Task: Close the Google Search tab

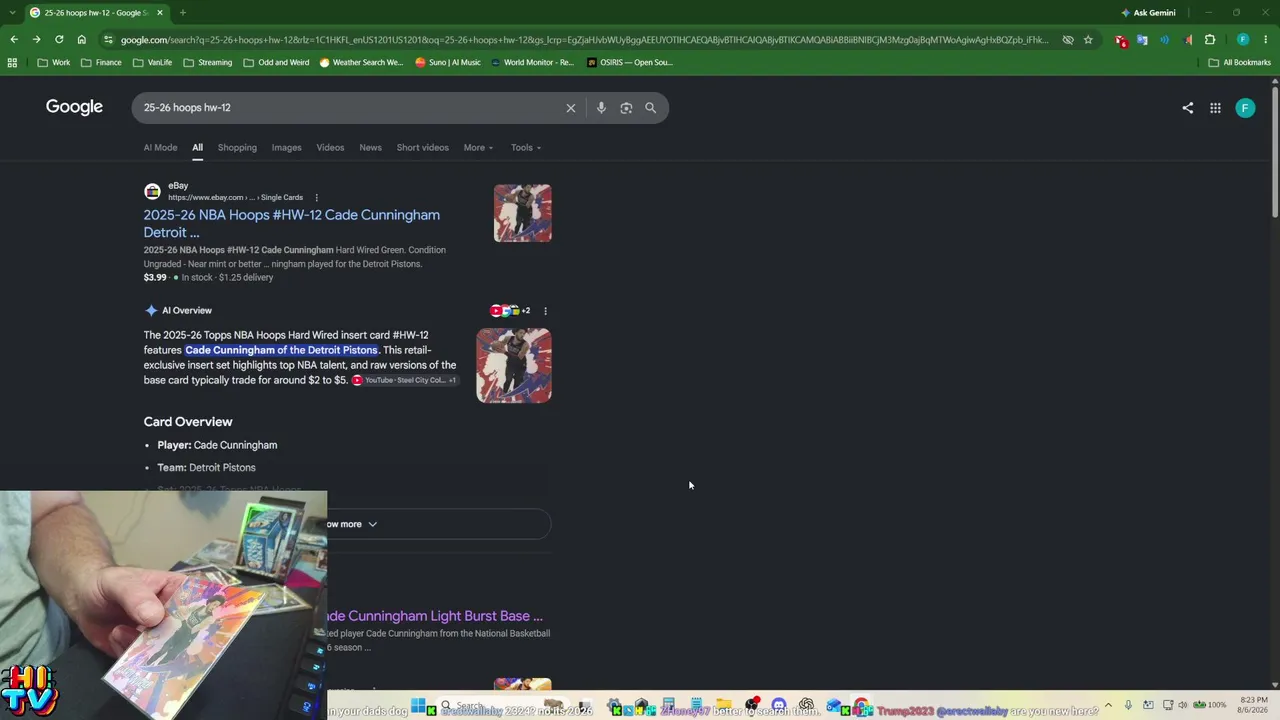Action: (160, 13)
